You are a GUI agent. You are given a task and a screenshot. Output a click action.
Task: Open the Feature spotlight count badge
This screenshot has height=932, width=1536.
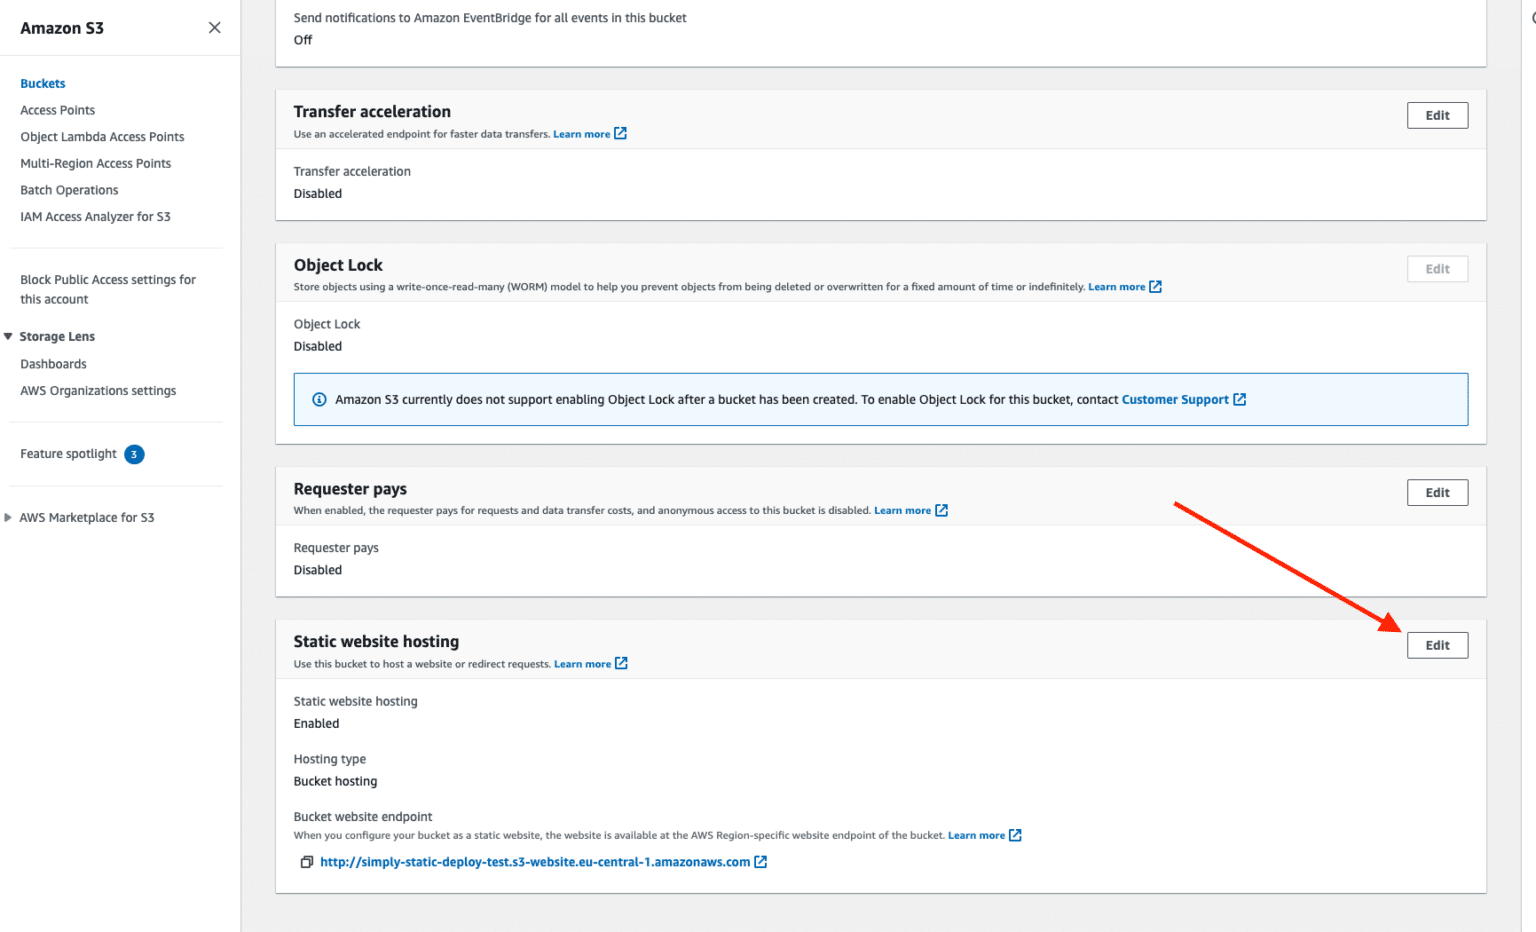134,454
